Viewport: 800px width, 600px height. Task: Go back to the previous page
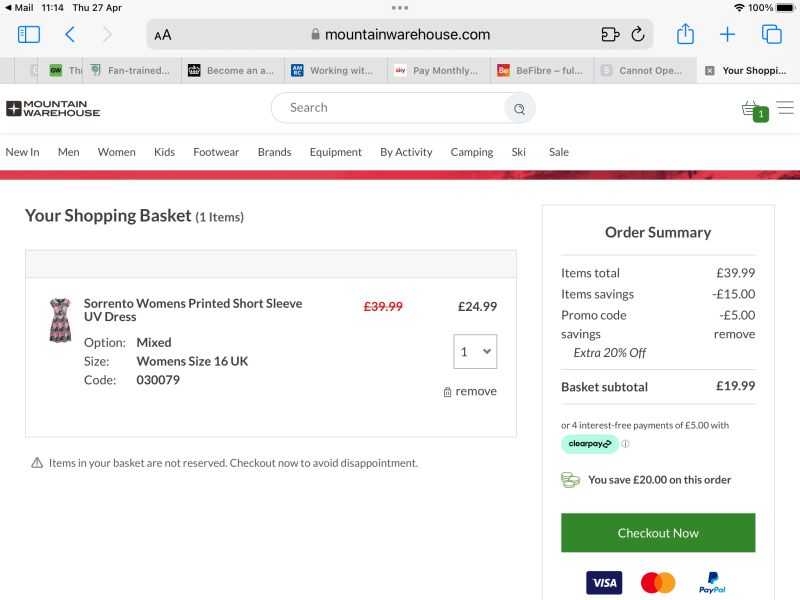[x=69, y=35]
